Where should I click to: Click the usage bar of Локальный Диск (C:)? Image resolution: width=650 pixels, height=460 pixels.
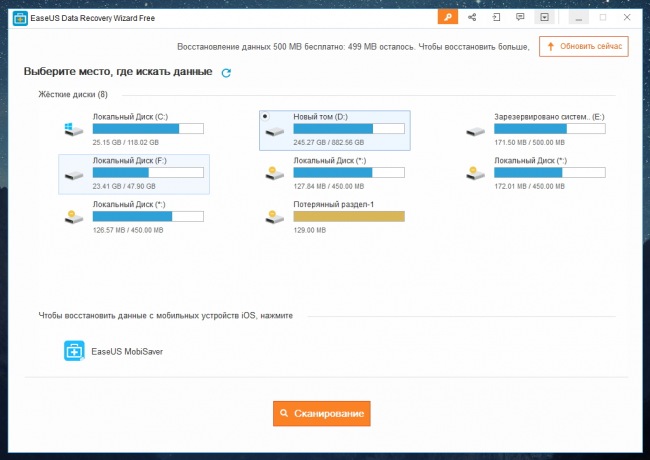tap(148, 128)
